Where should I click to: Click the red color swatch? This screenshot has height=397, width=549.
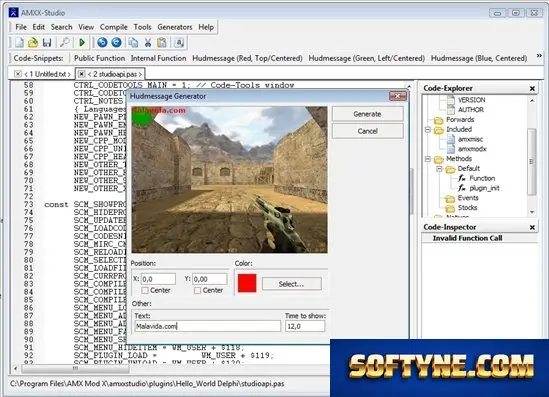click(x=247, y=283)
